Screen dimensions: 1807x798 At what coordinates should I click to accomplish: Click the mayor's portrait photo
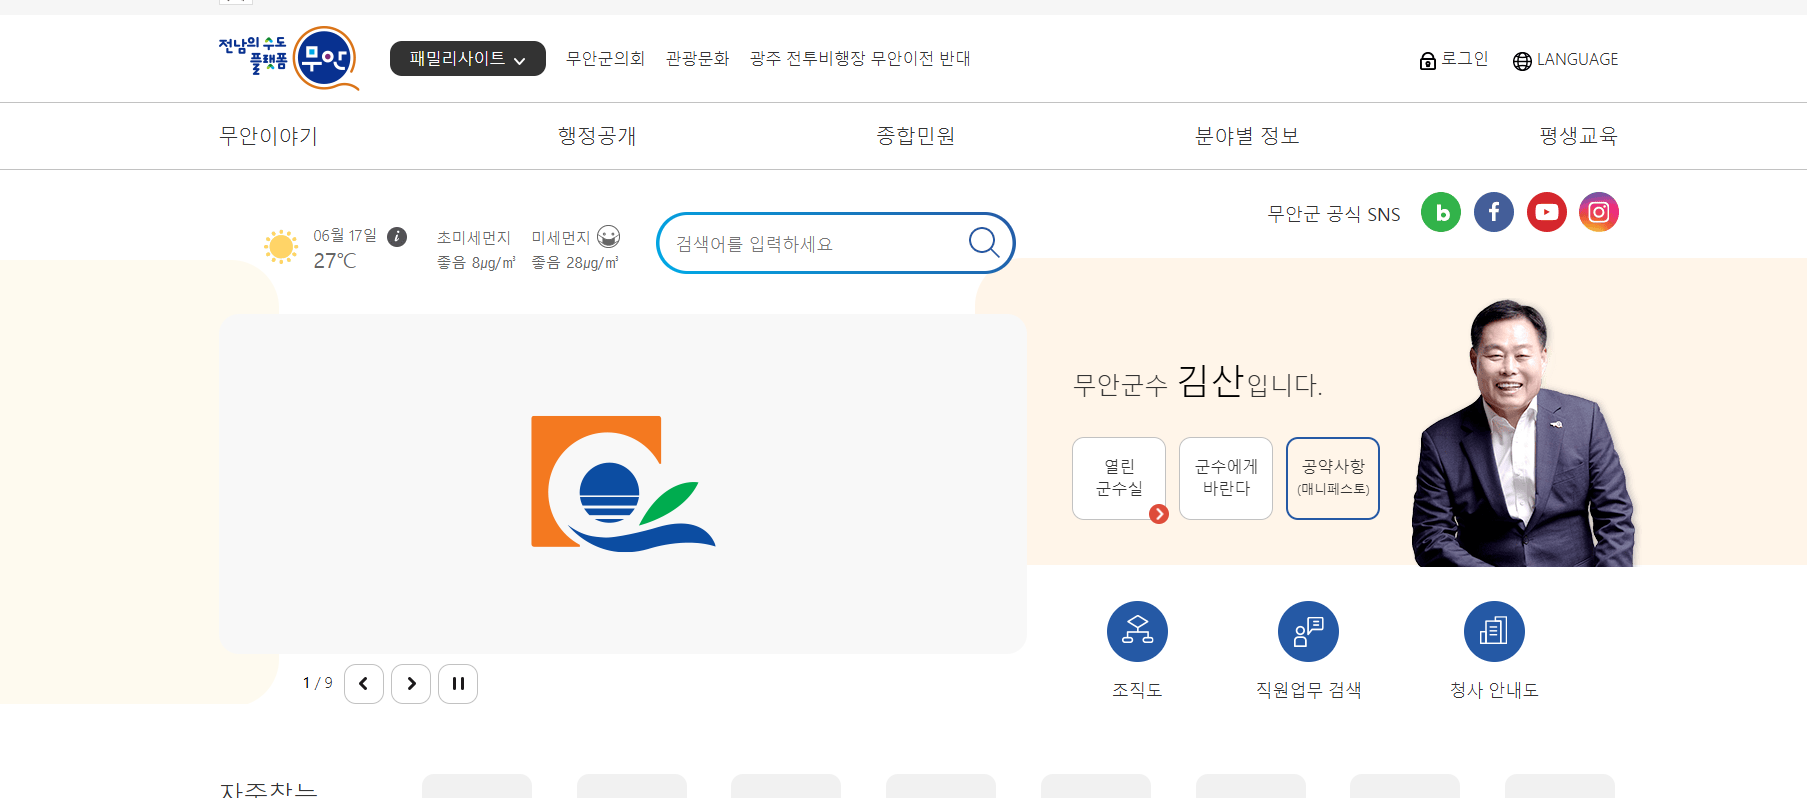(x=1522, y=433)
